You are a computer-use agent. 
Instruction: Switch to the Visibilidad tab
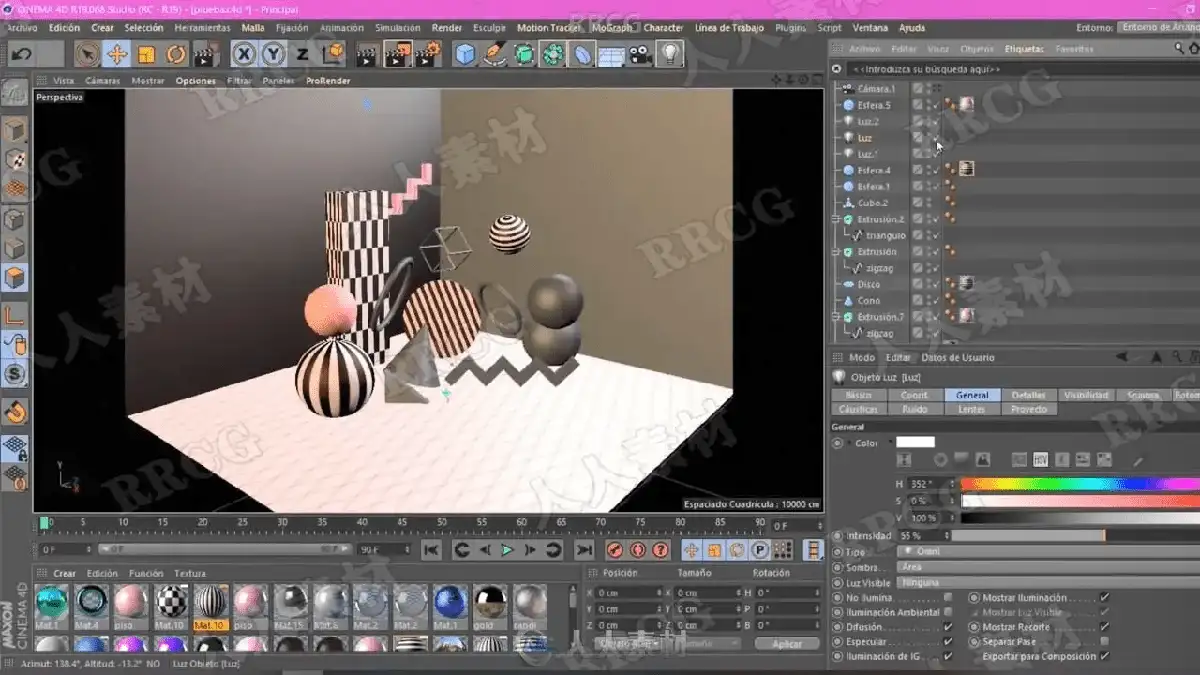1086,395
